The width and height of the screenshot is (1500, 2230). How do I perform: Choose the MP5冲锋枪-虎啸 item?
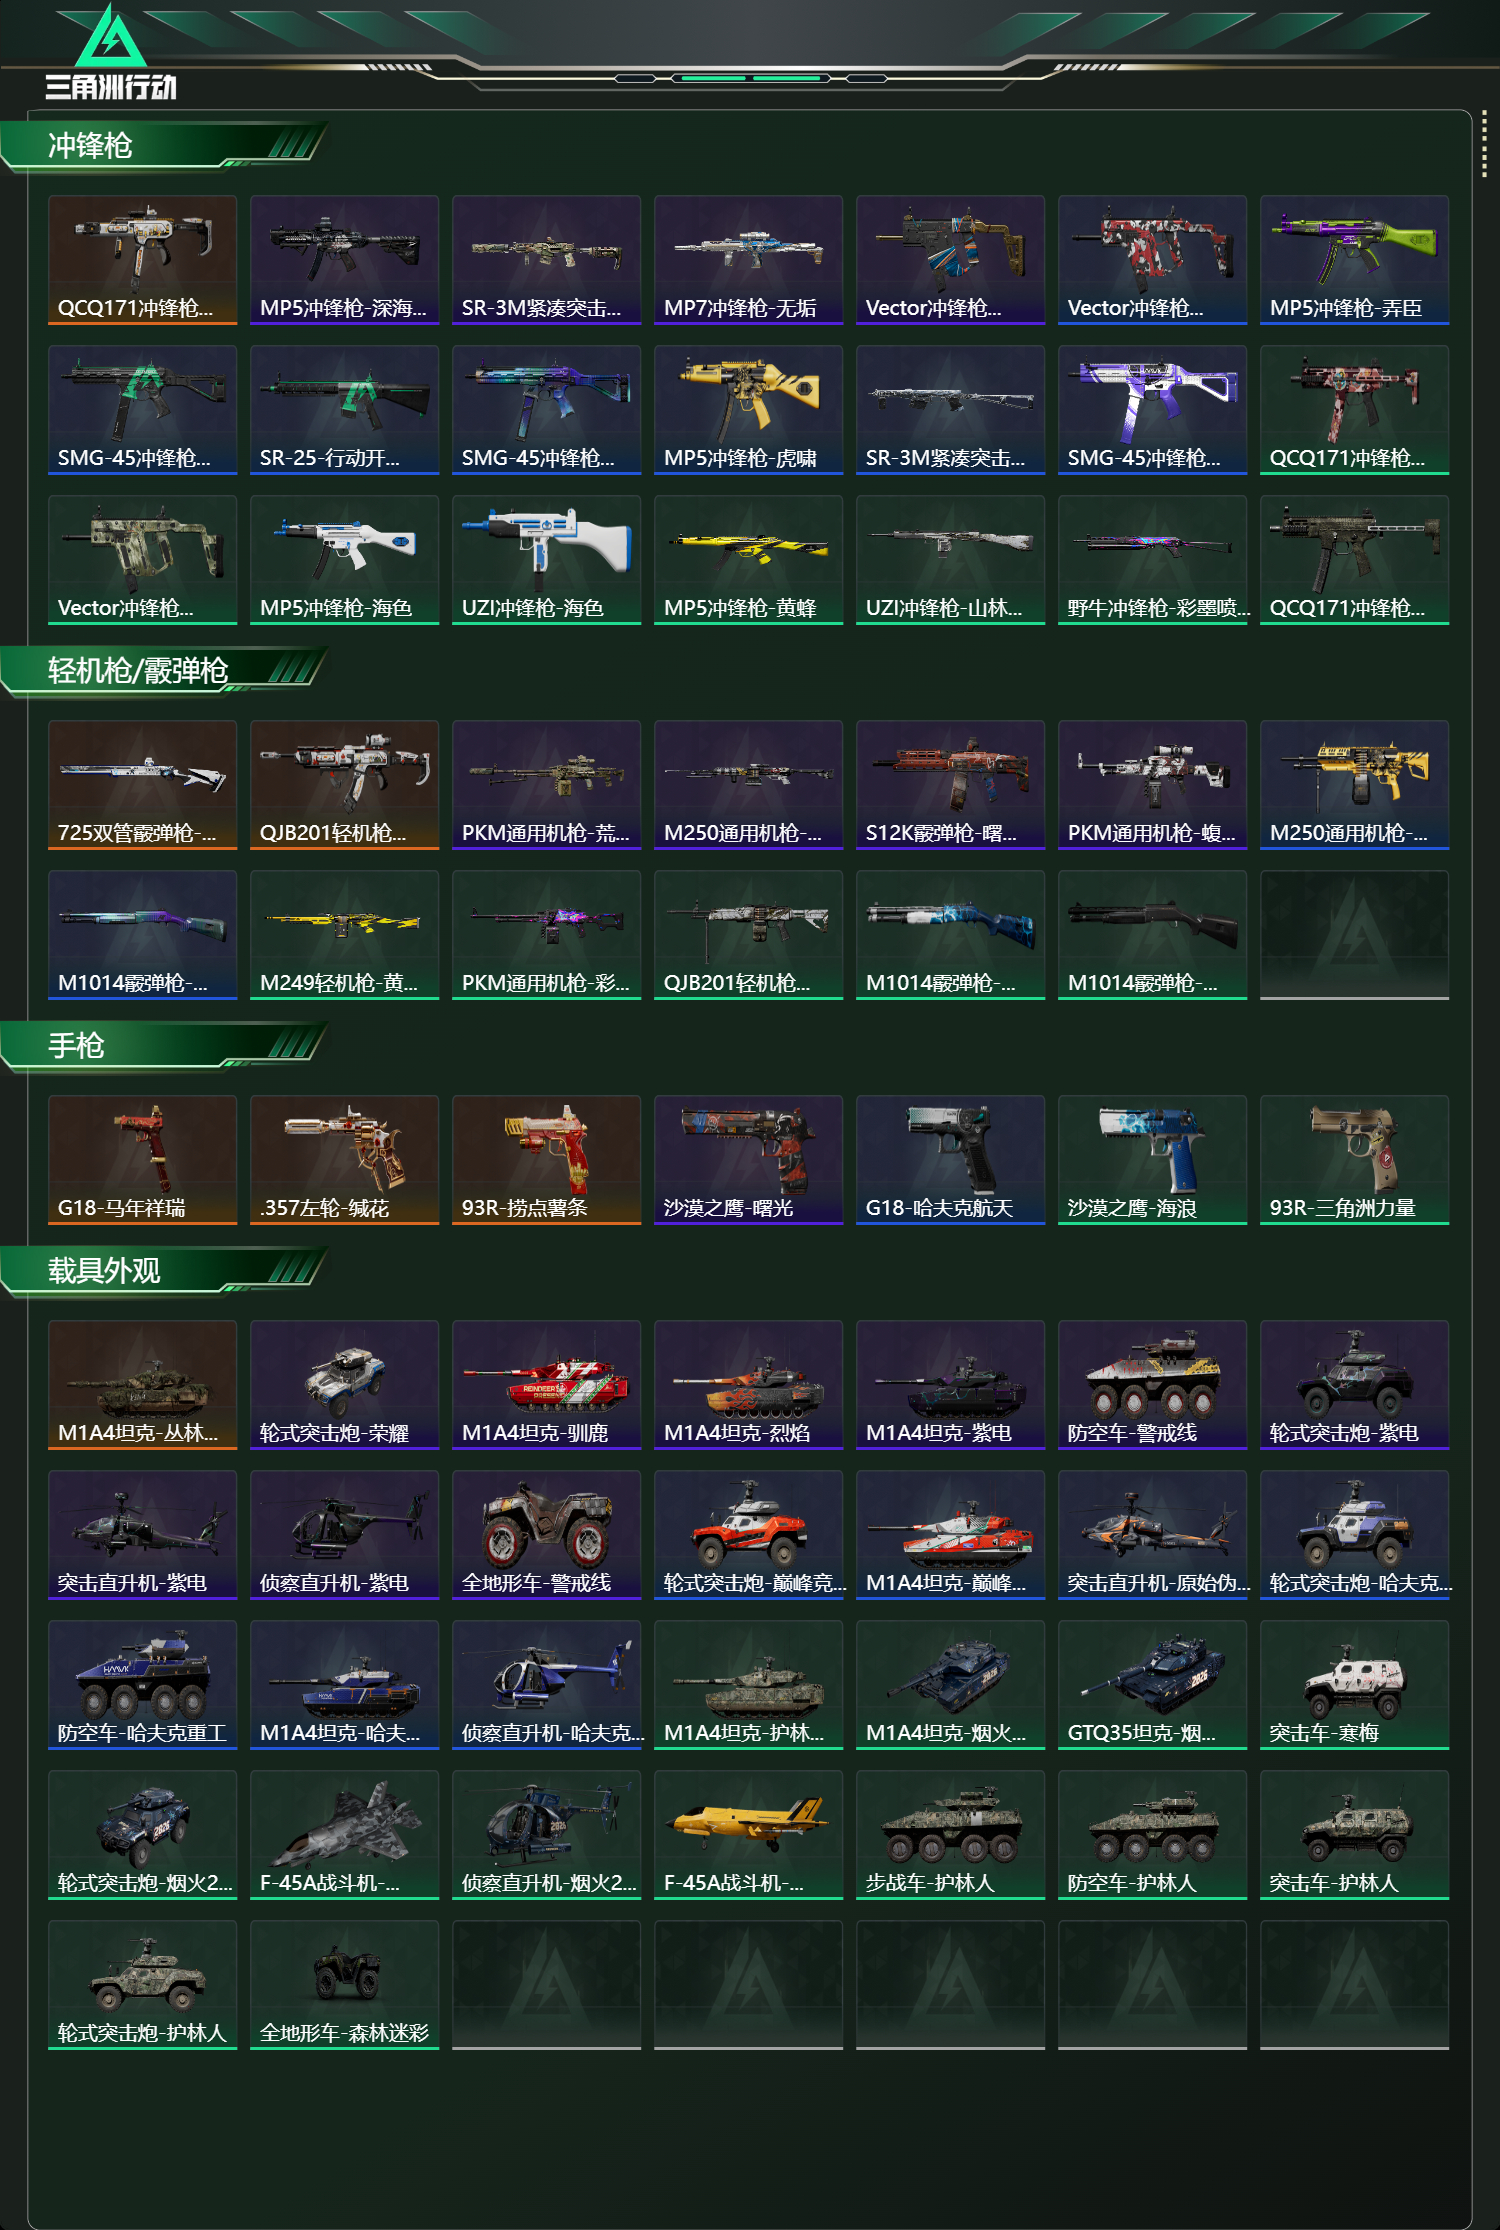[x=748, y=410]
